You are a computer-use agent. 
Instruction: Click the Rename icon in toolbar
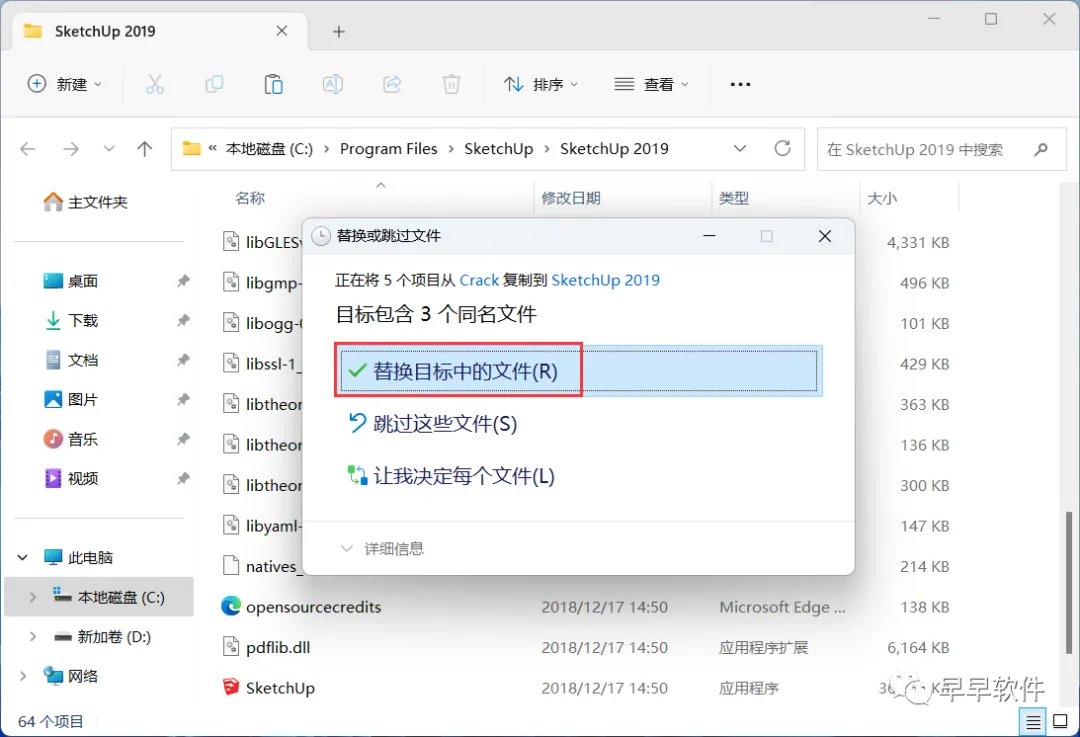333,84
